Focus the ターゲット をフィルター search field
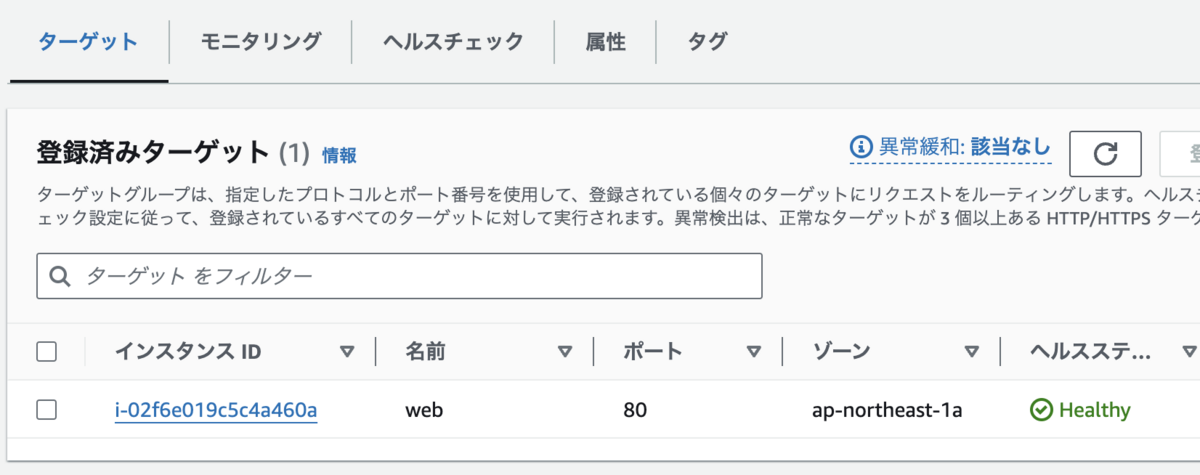1200x475 pixels. [x=399, y=276]
